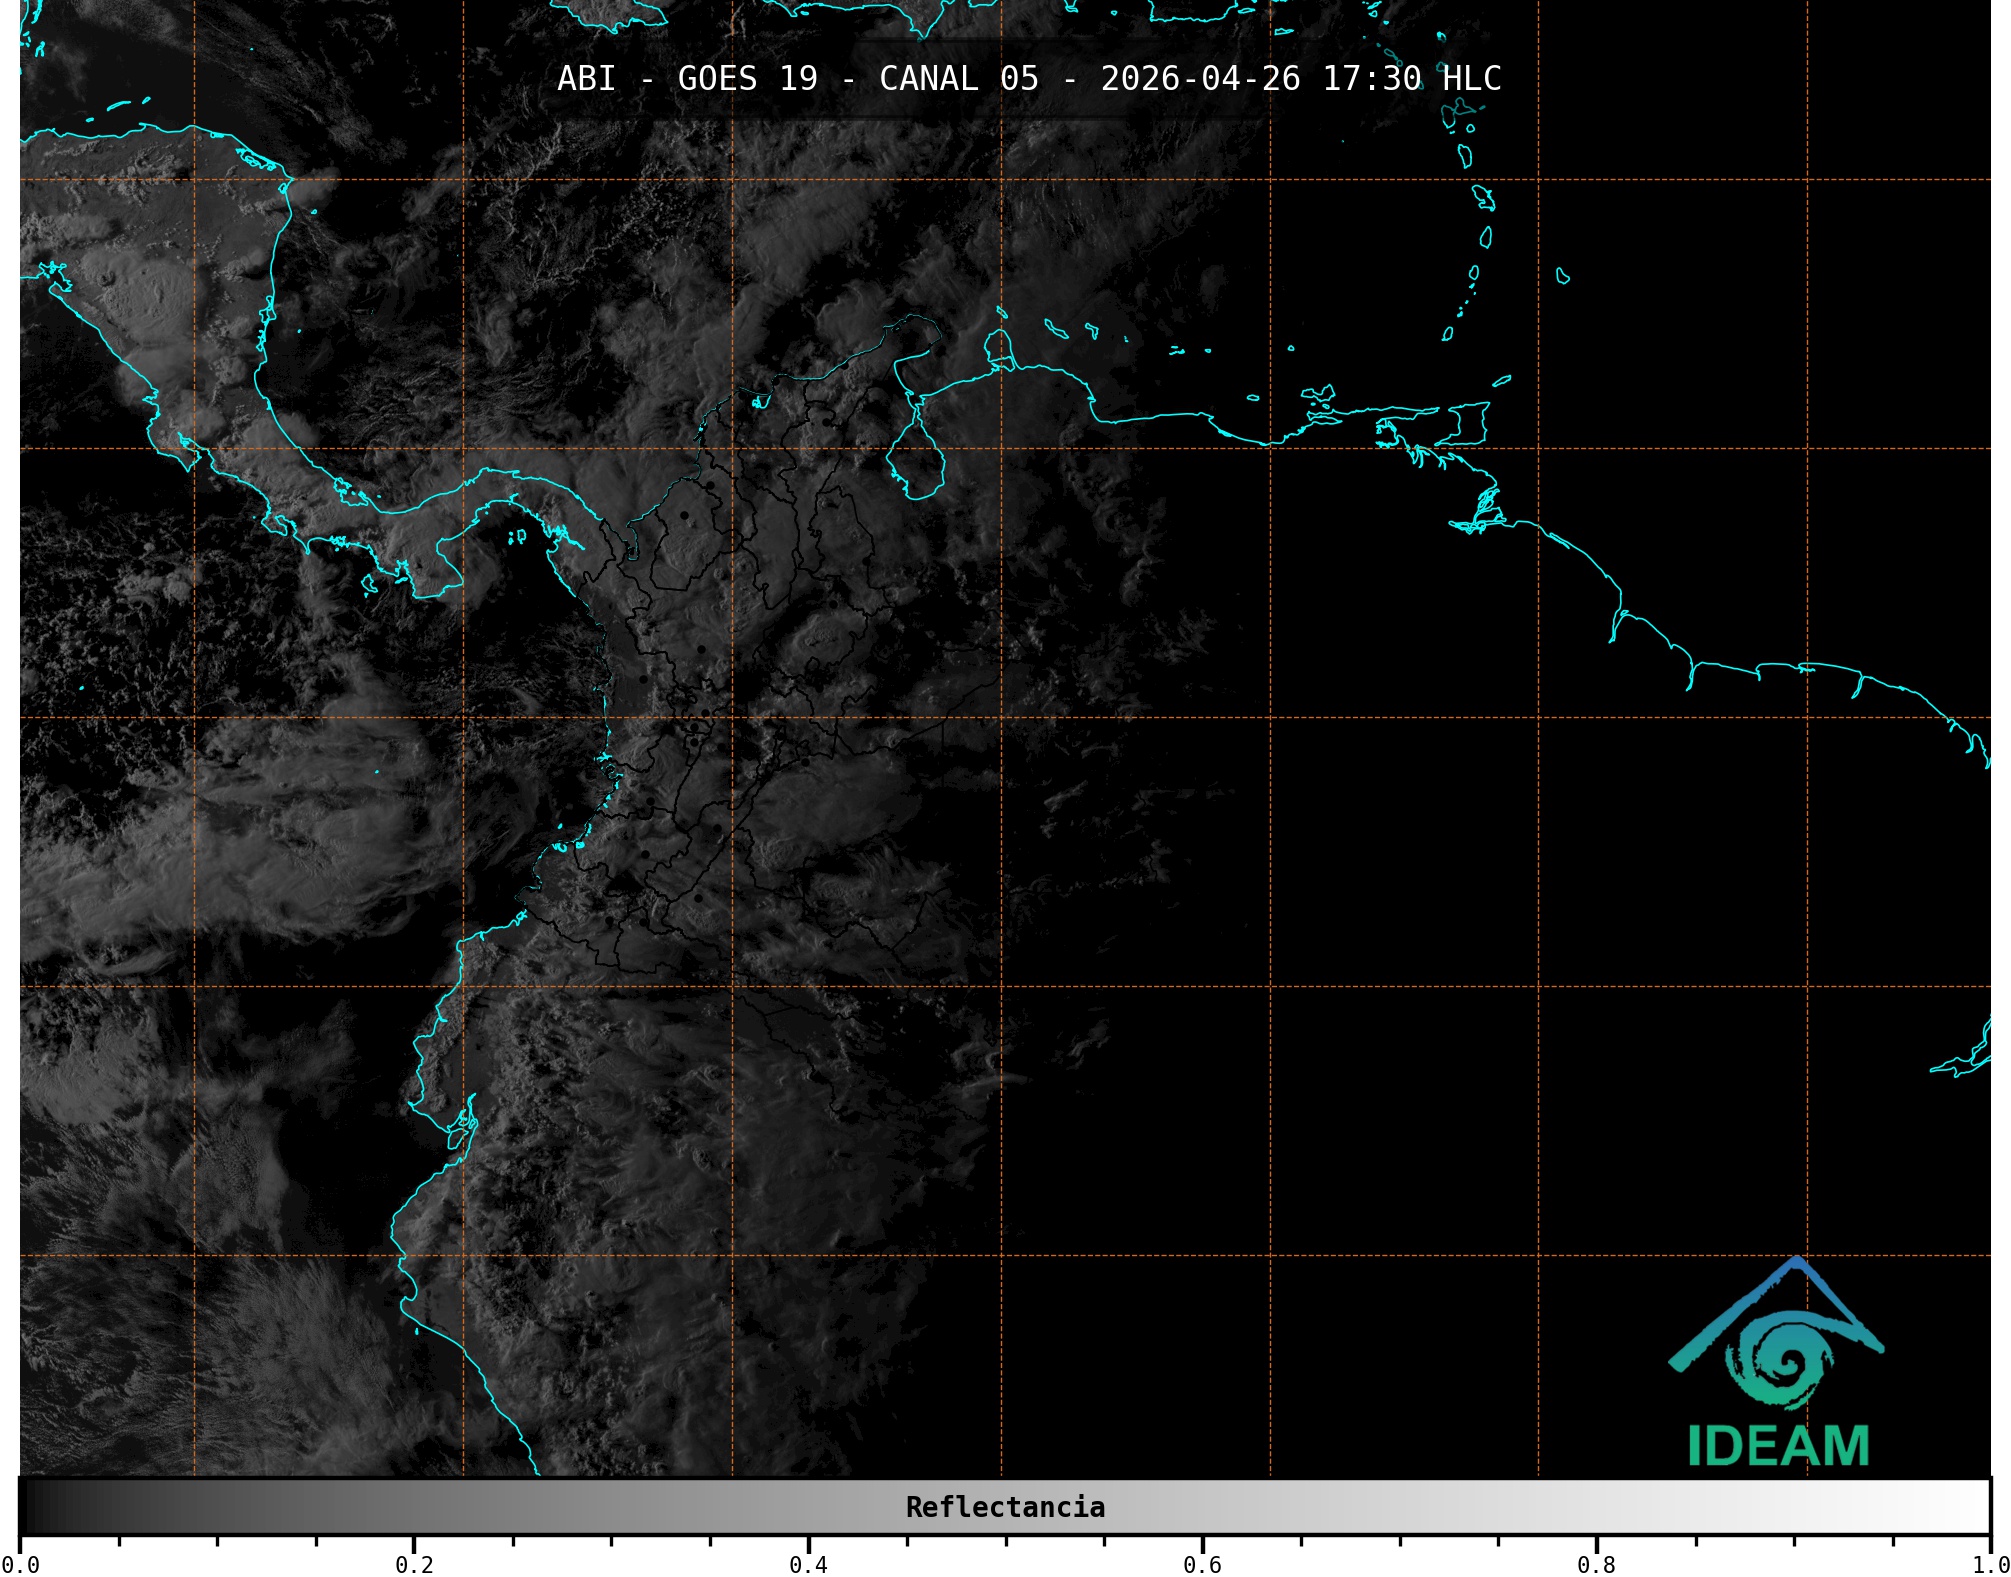Click the date '2026-04-26' in the title
This screenshot has width=2011, height=1577.
click(1200, 79)
